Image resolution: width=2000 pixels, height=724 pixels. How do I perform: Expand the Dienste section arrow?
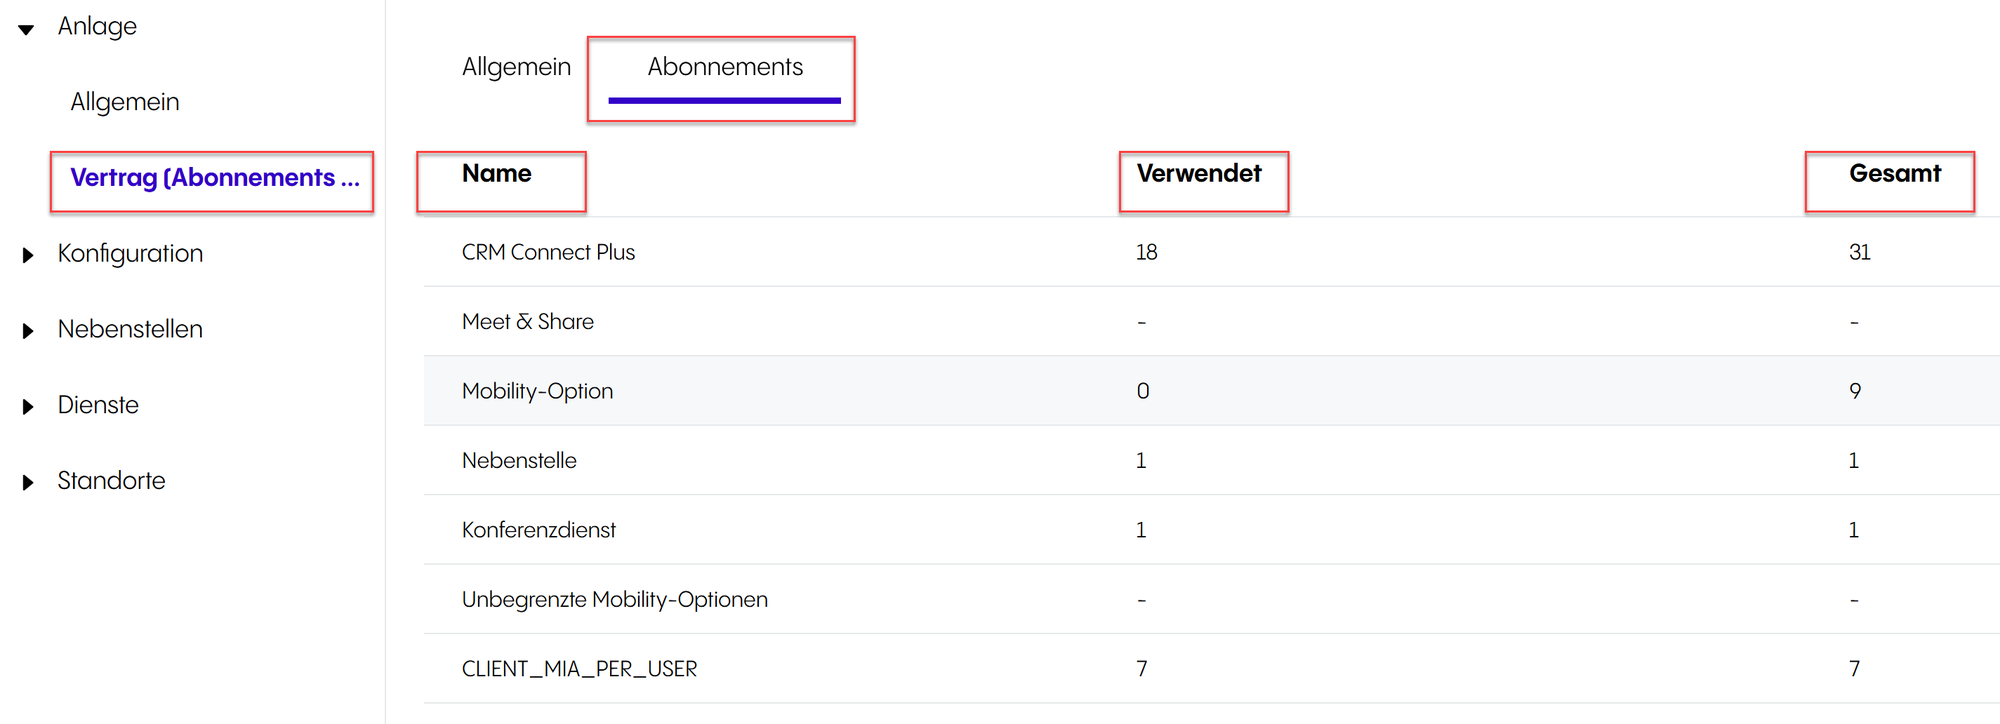pos(28,407)
